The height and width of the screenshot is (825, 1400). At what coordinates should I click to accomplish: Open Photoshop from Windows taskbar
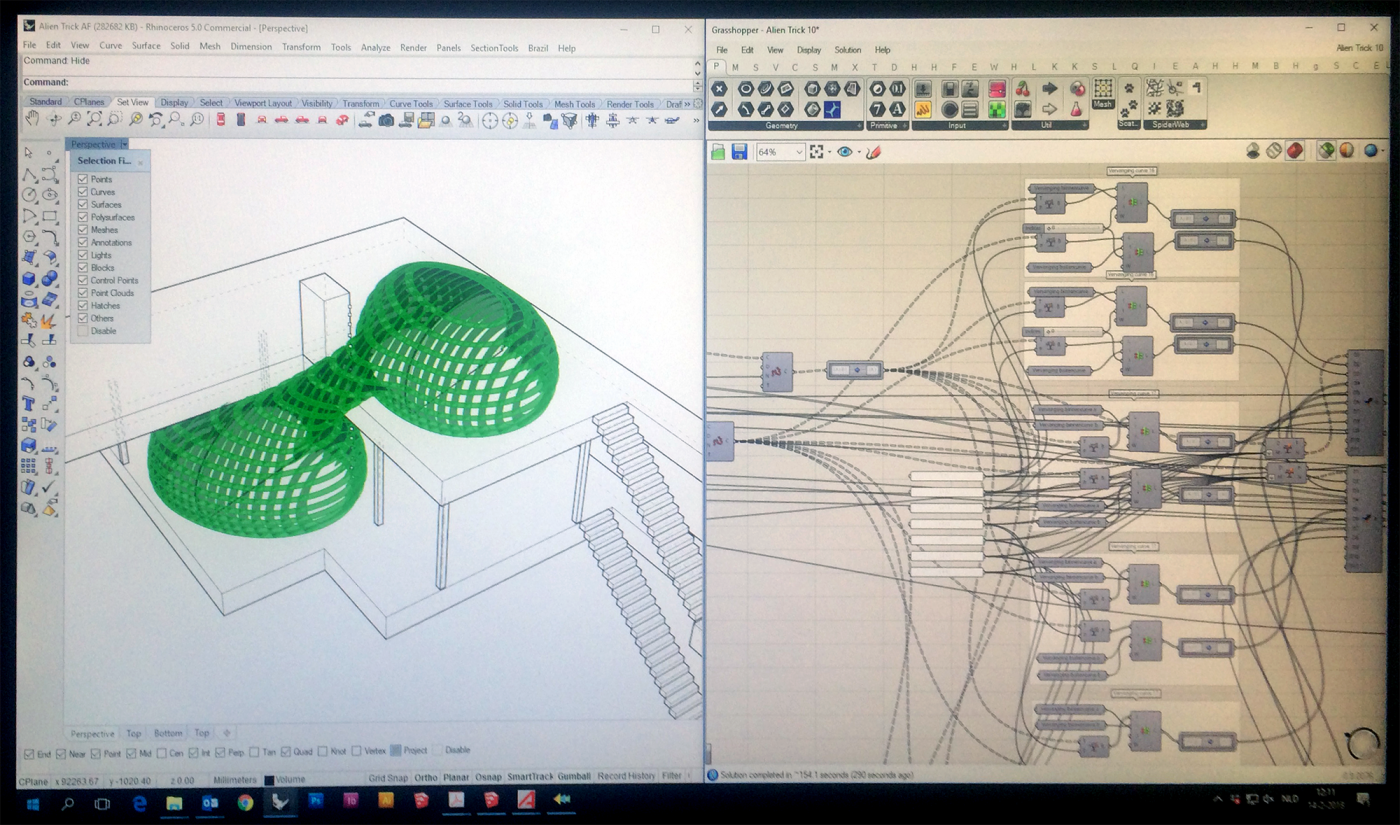point(316,802)
